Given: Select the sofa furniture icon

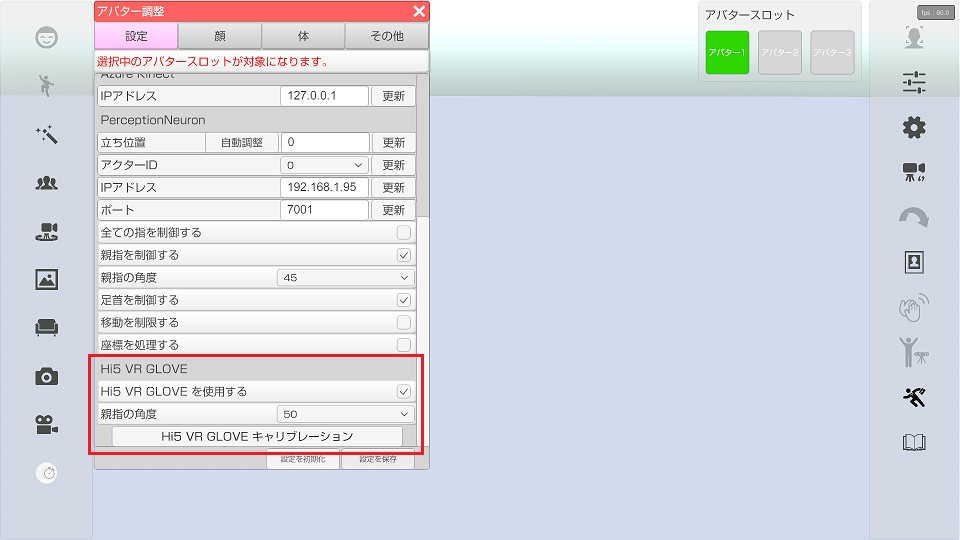Looking at the screenshot, I should [47, 328].
